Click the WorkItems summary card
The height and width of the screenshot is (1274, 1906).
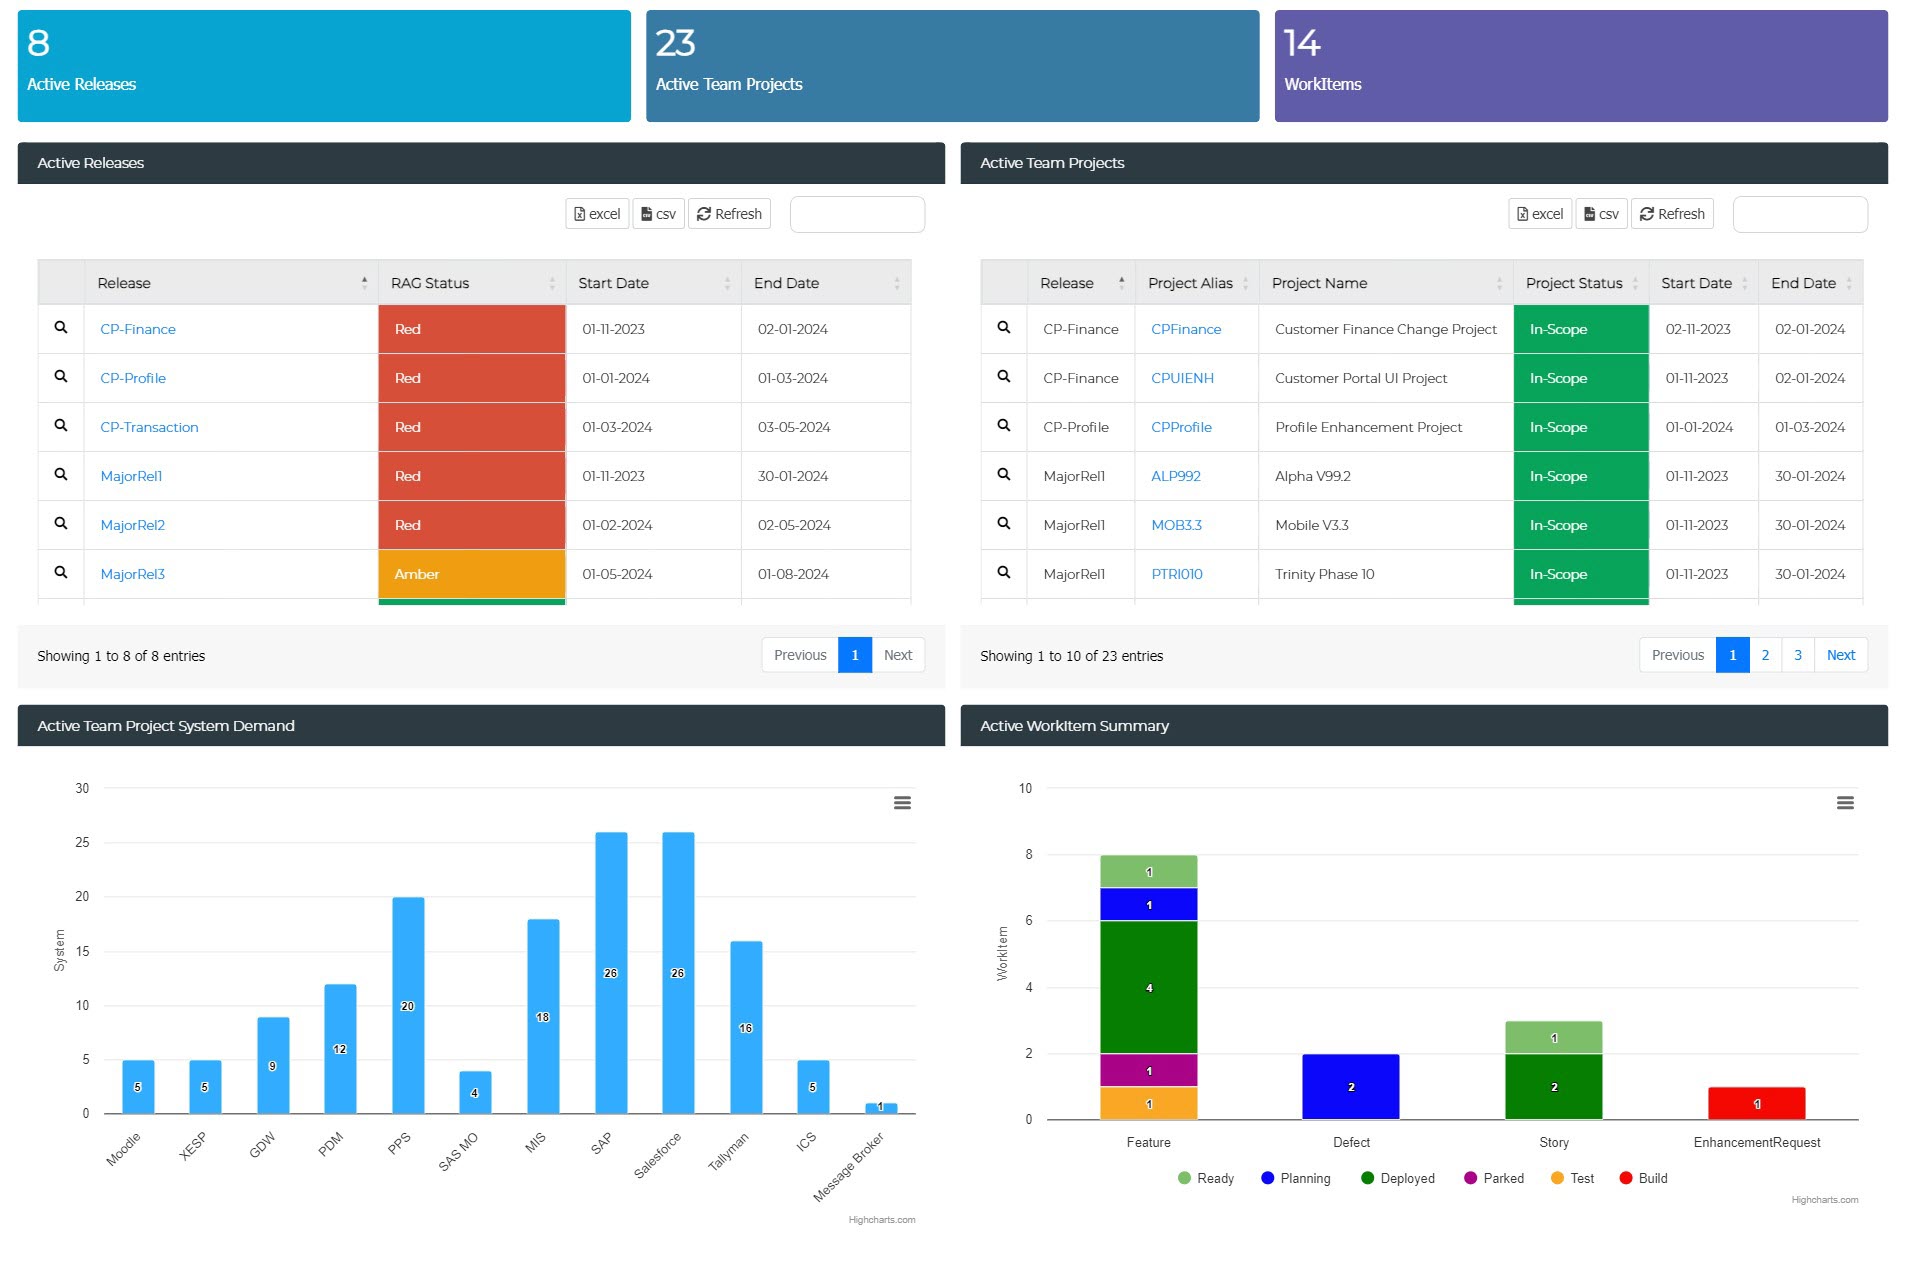1581,66
